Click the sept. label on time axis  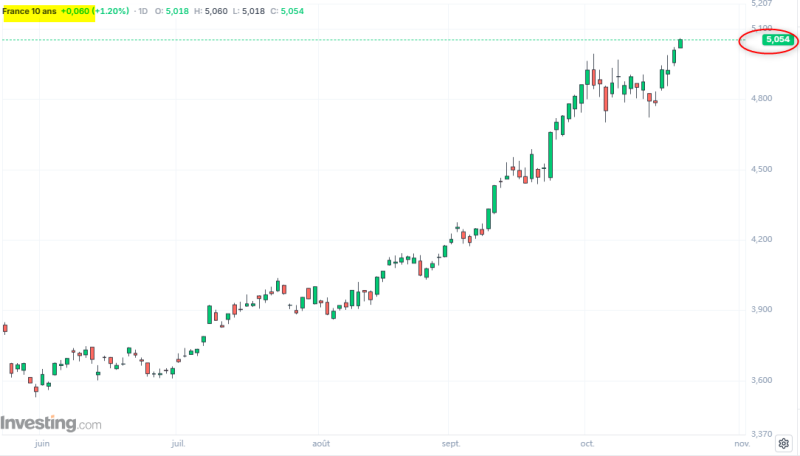pos(451,443)
